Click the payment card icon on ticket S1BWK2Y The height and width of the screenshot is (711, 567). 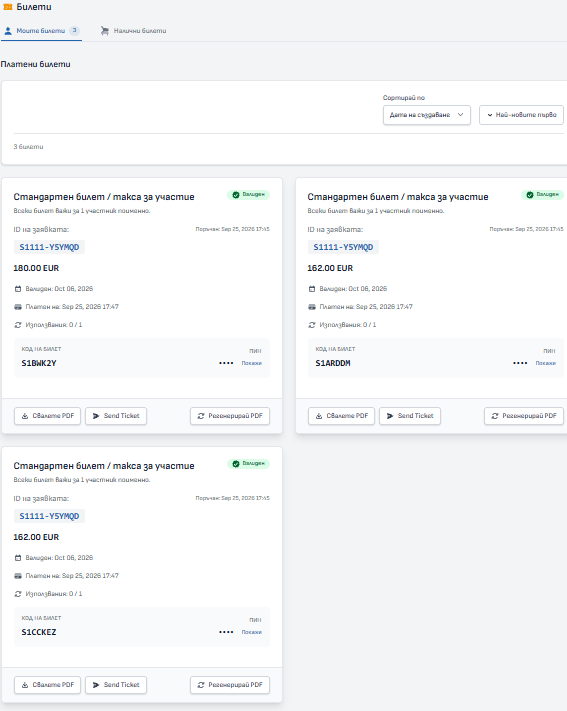coord(18,307)
